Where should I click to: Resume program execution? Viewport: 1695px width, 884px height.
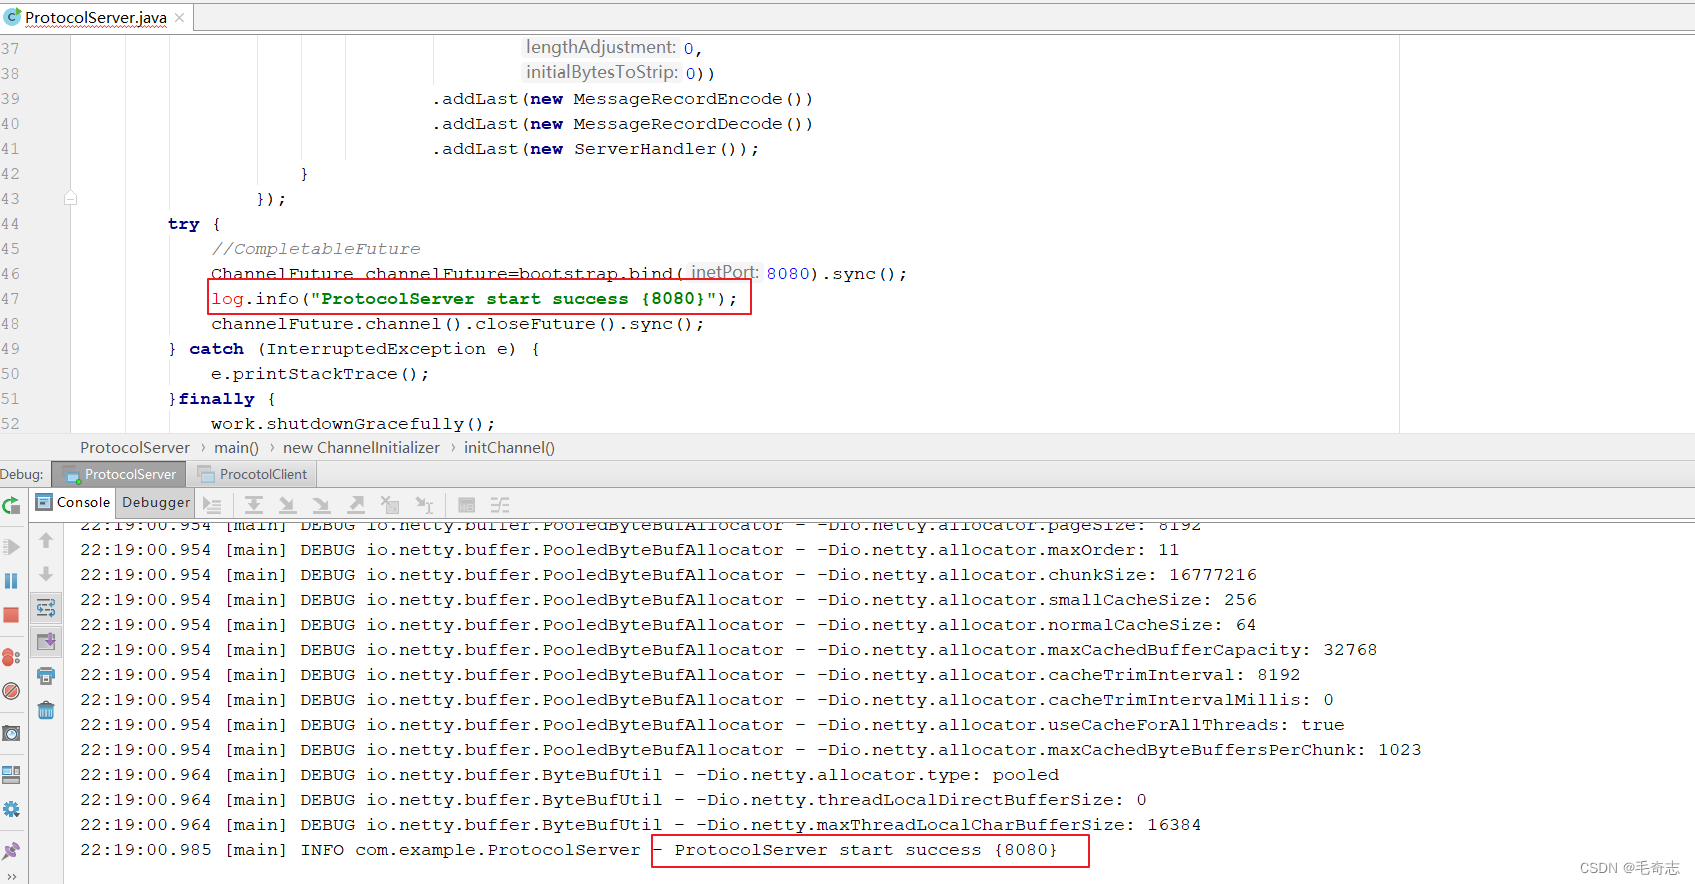tap(11, 547)
